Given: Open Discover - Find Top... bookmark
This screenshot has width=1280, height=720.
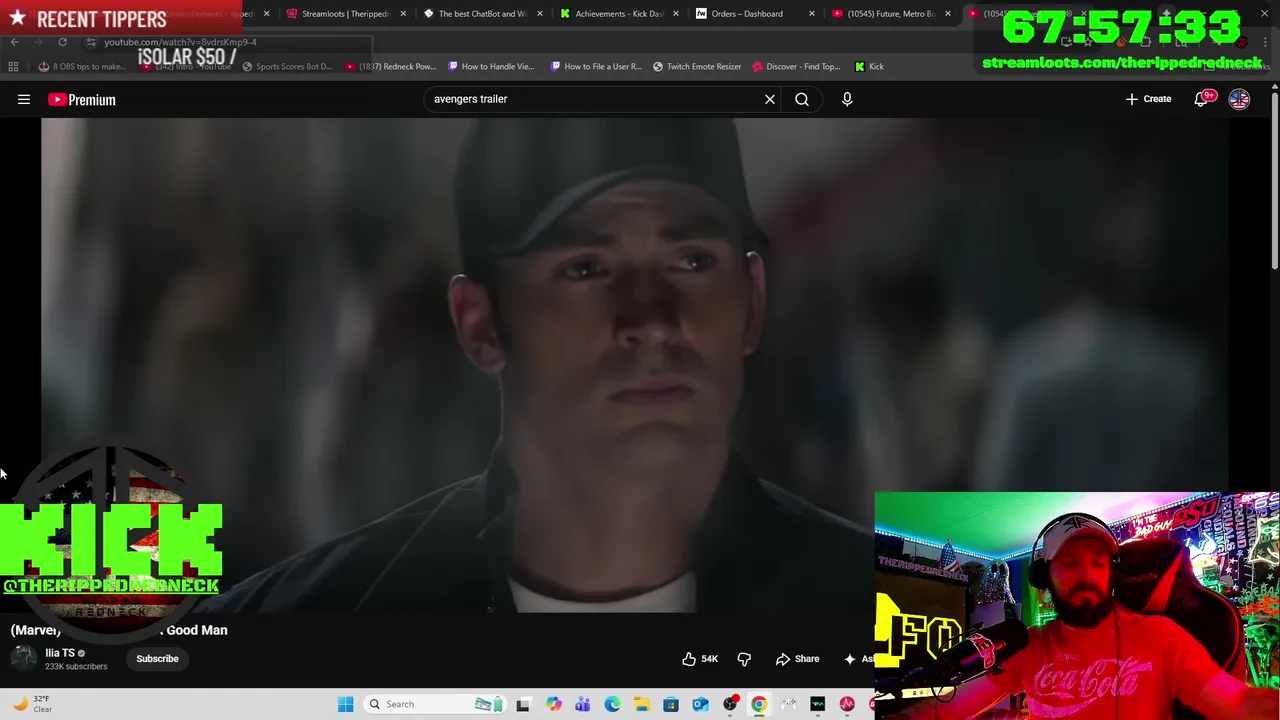Looking at the screenshot, I should click(796, 66).
